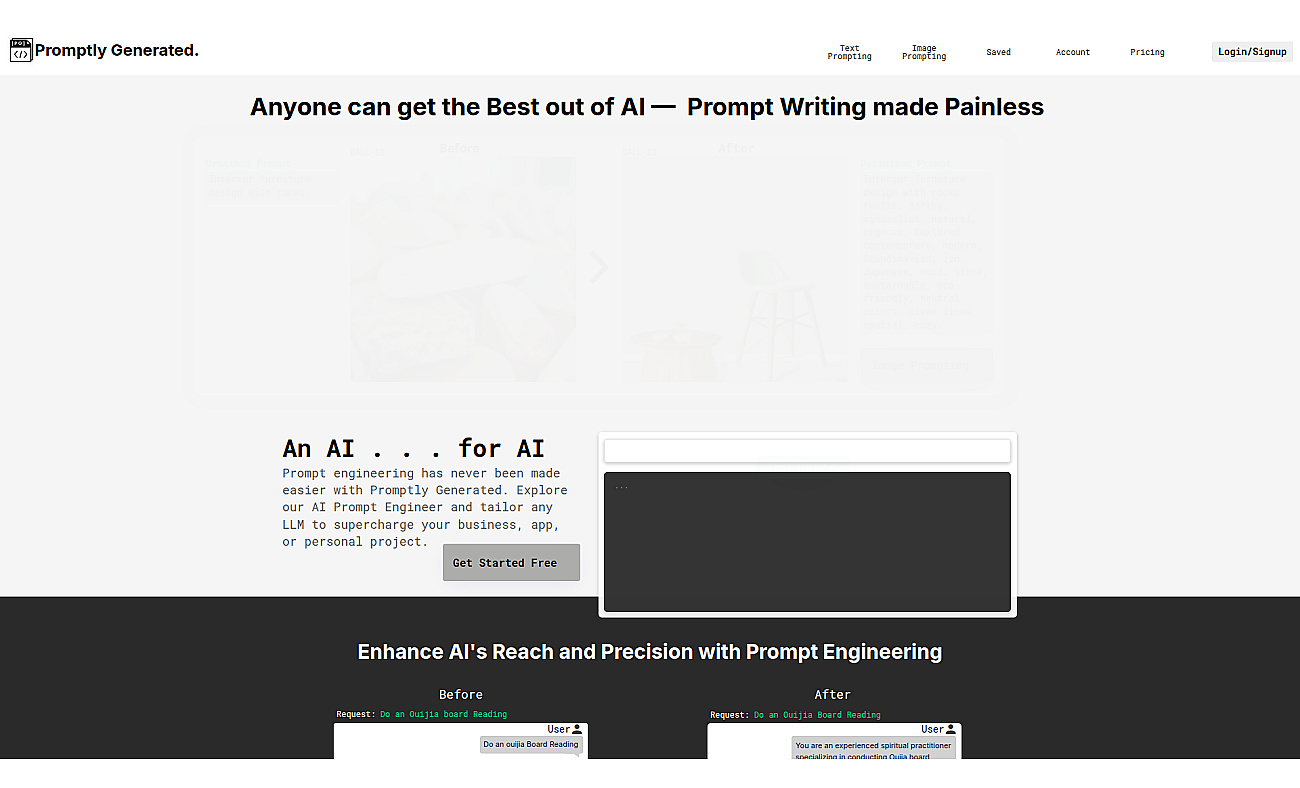
Task: Click the Login/Signup button
Action: coord(1252,52)
